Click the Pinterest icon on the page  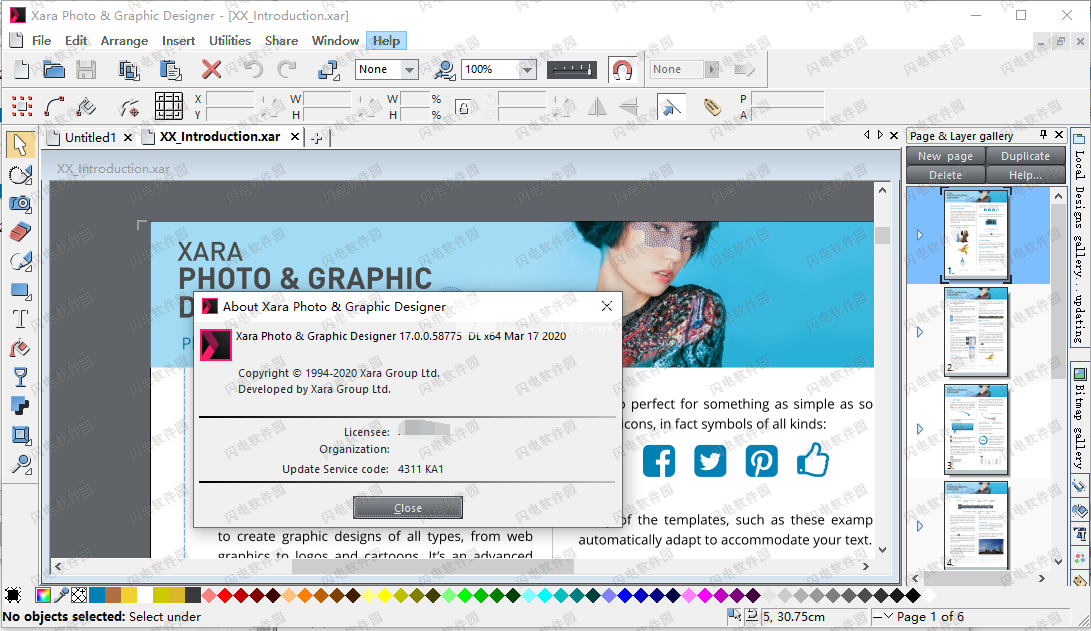coord(761,461)
